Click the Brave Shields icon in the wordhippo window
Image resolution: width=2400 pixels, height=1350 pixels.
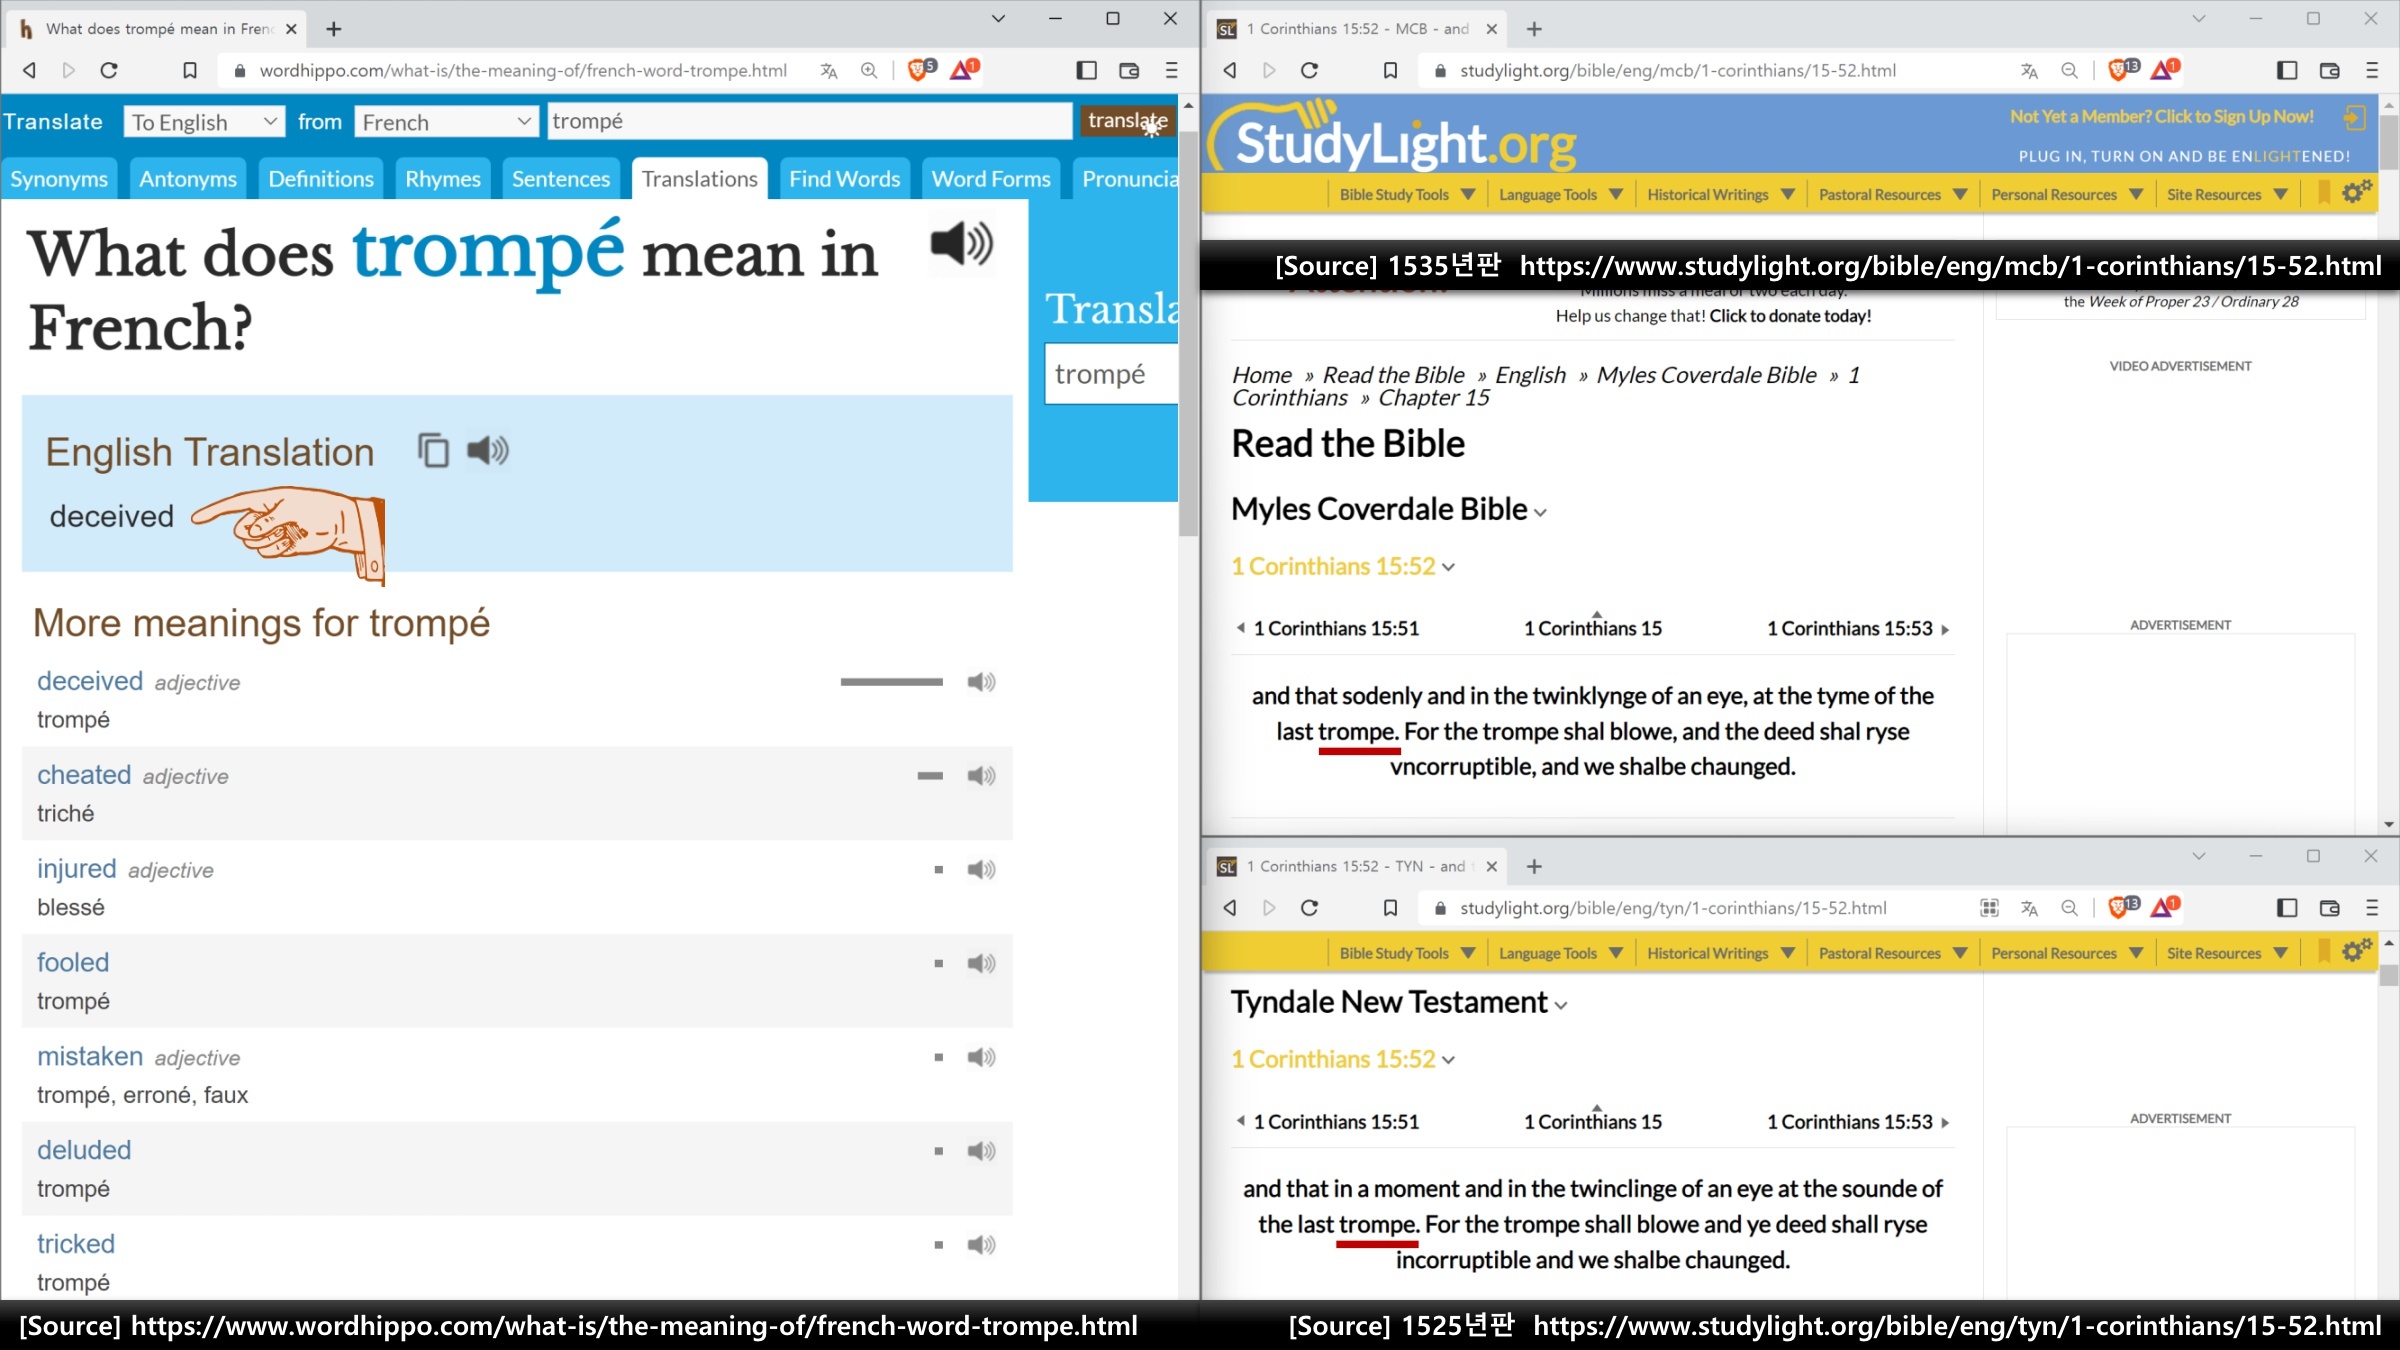tap(919, 70)
